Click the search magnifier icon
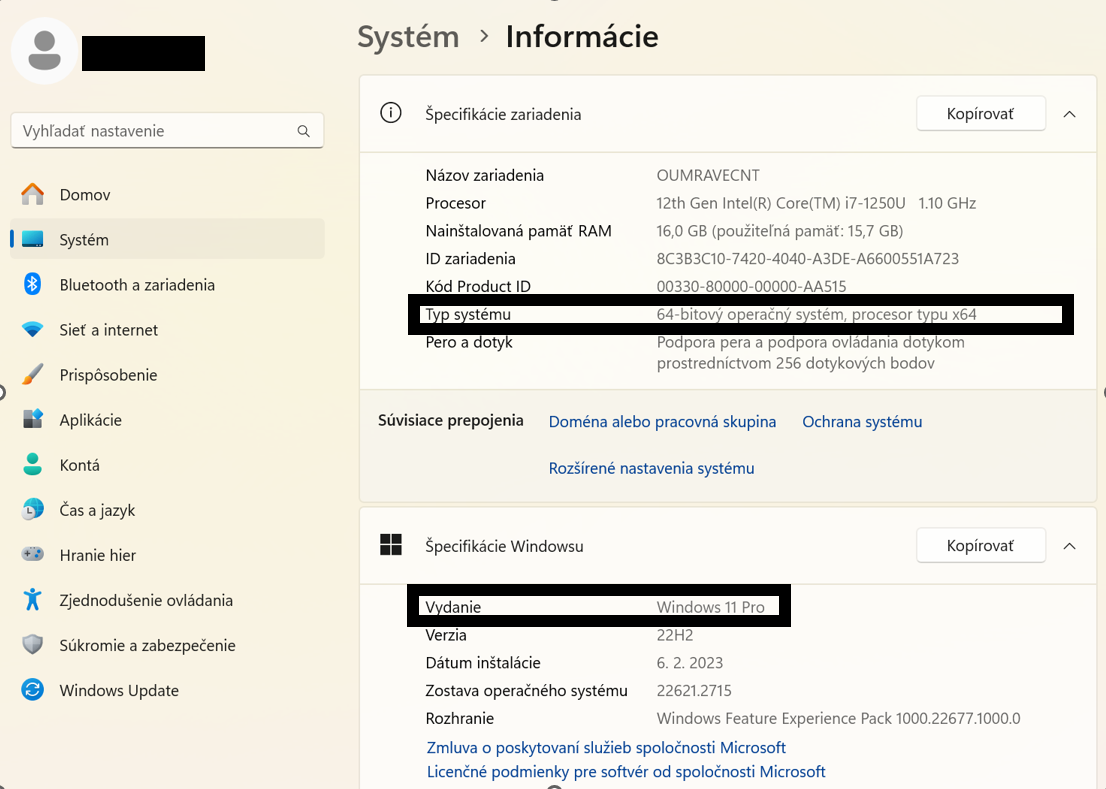 point(303,131)
